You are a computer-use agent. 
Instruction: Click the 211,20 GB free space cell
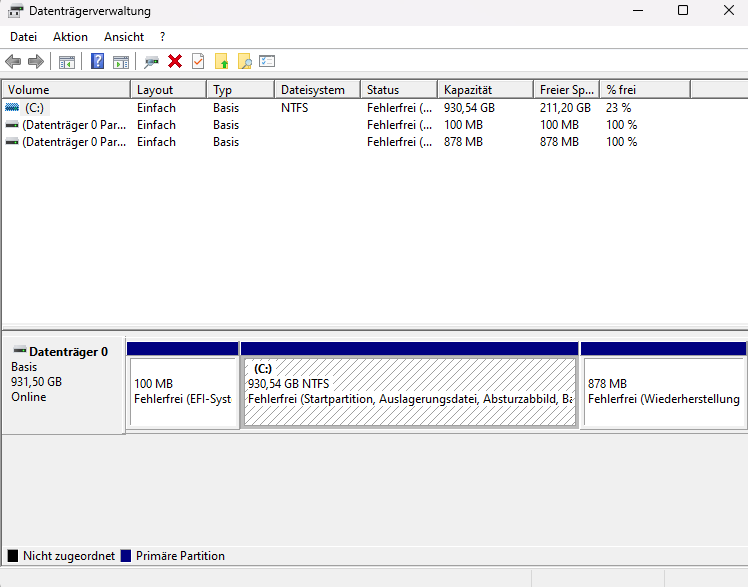565,108
